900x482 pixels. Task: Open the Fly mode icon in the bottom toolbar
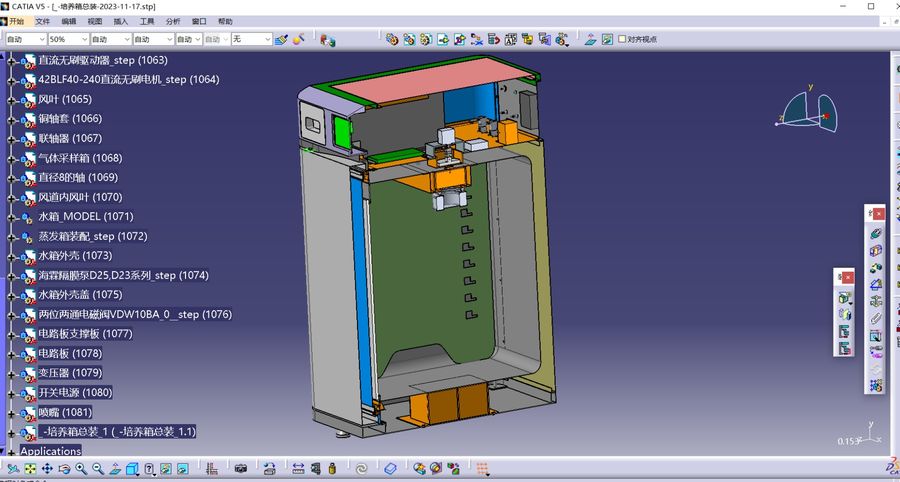pyautogui.click(x=13, y=469)
